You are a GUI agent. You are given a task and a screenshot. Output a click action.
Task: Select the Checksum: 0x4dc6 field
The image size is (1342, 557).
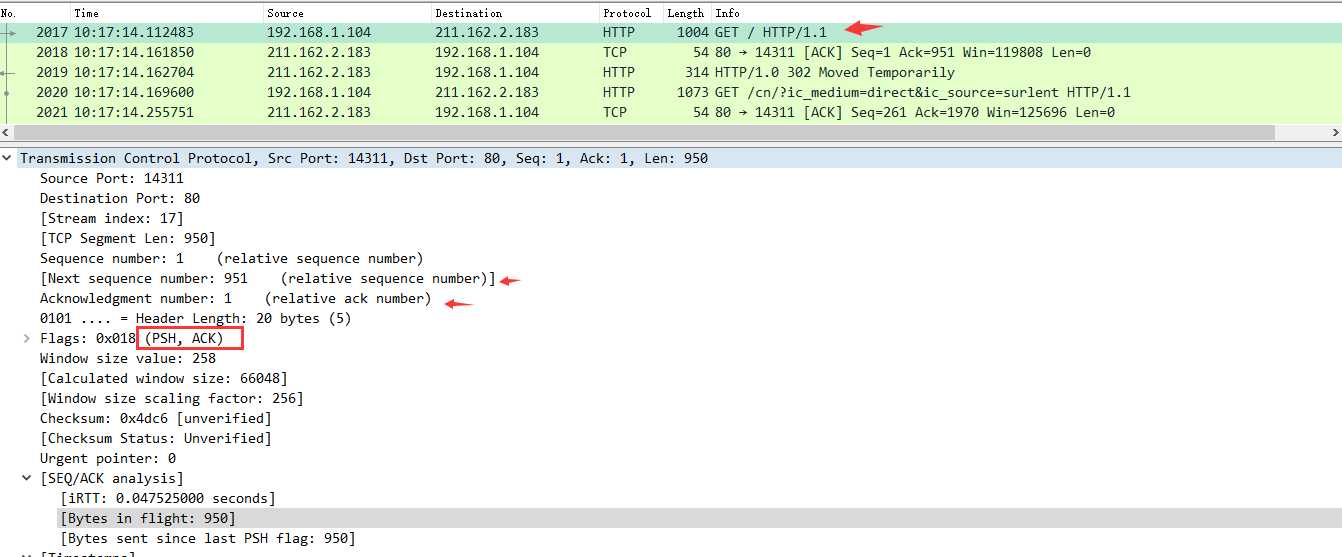(156, 418)
